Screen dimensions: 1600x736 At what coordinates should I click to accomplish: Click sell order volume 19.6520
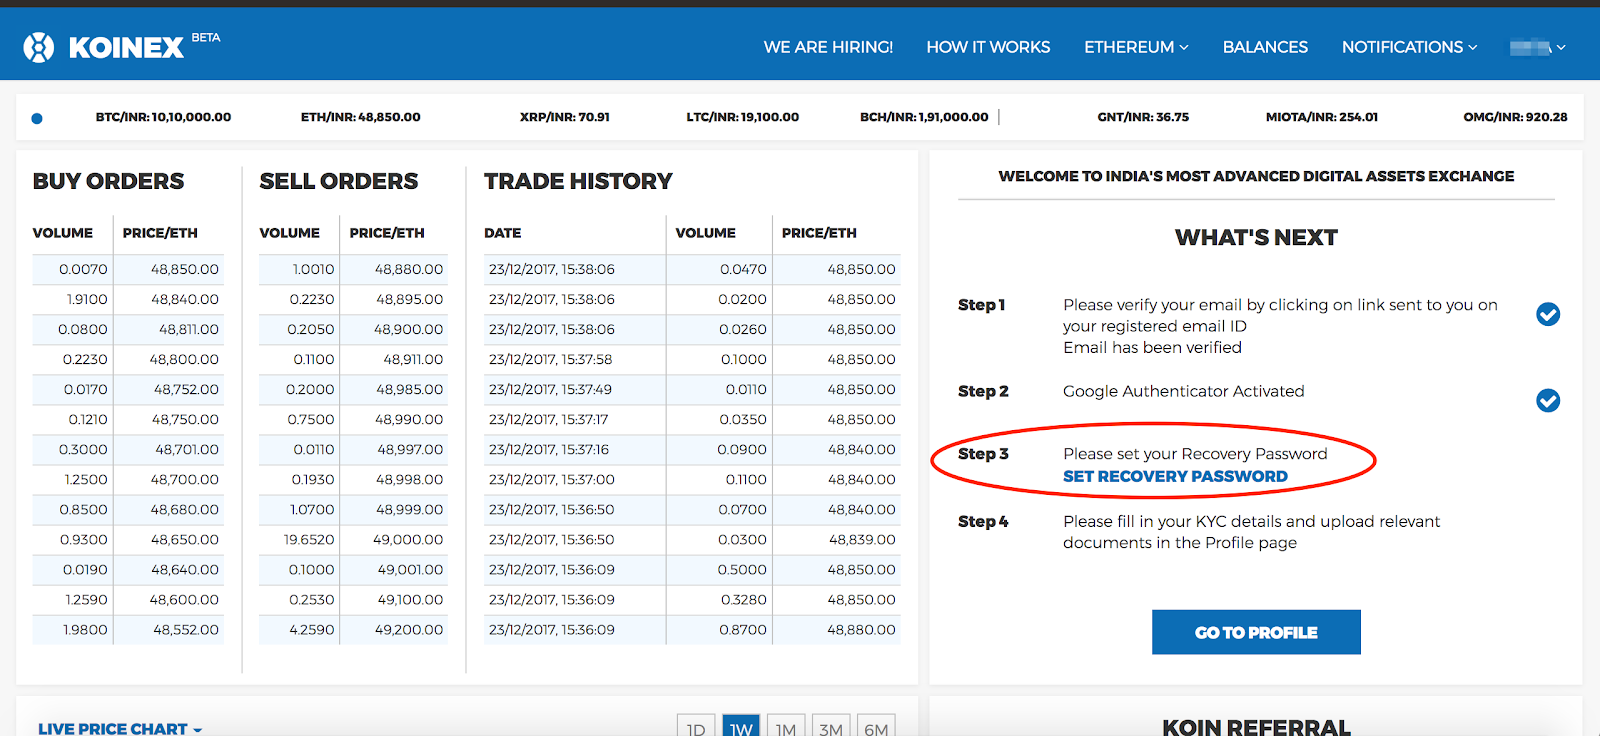(309, 539)
